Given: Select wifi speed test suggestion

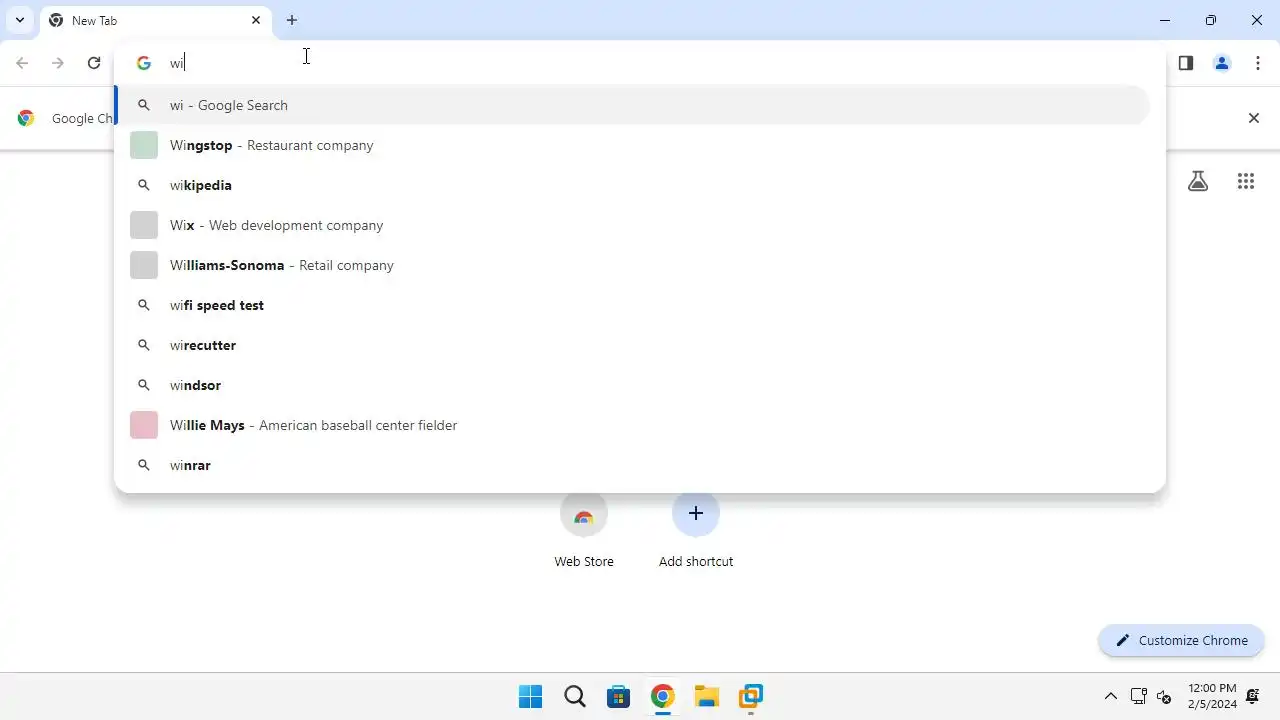Looking at the screenshot, I should 632,305.
